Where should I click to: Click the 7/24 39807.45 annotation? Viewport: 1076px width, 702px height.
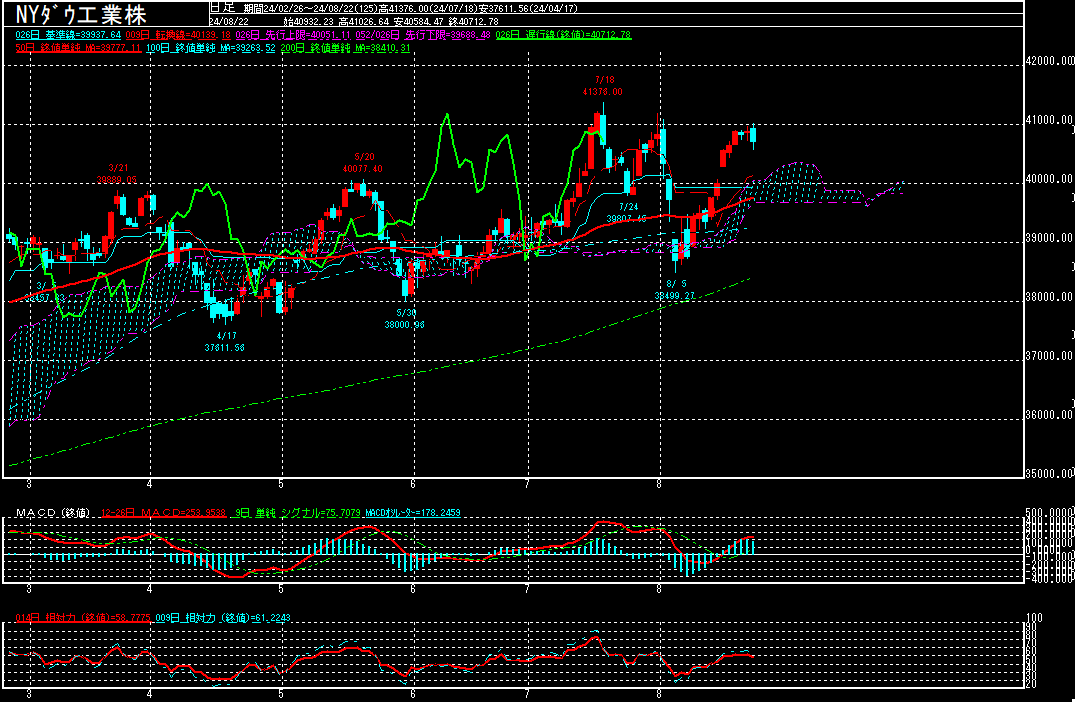click(627, 213)
